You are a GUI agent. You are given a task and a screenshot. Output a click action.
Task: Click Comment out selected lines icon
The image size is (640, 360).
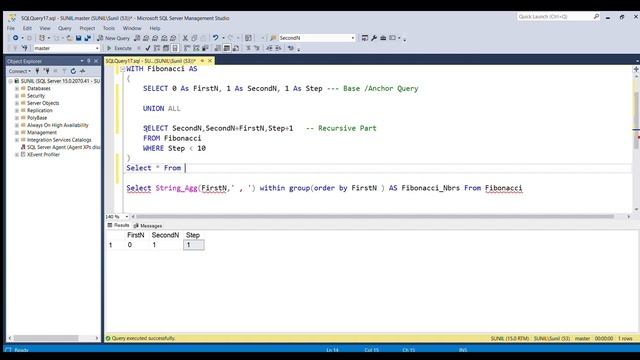(x=248, y=48)
